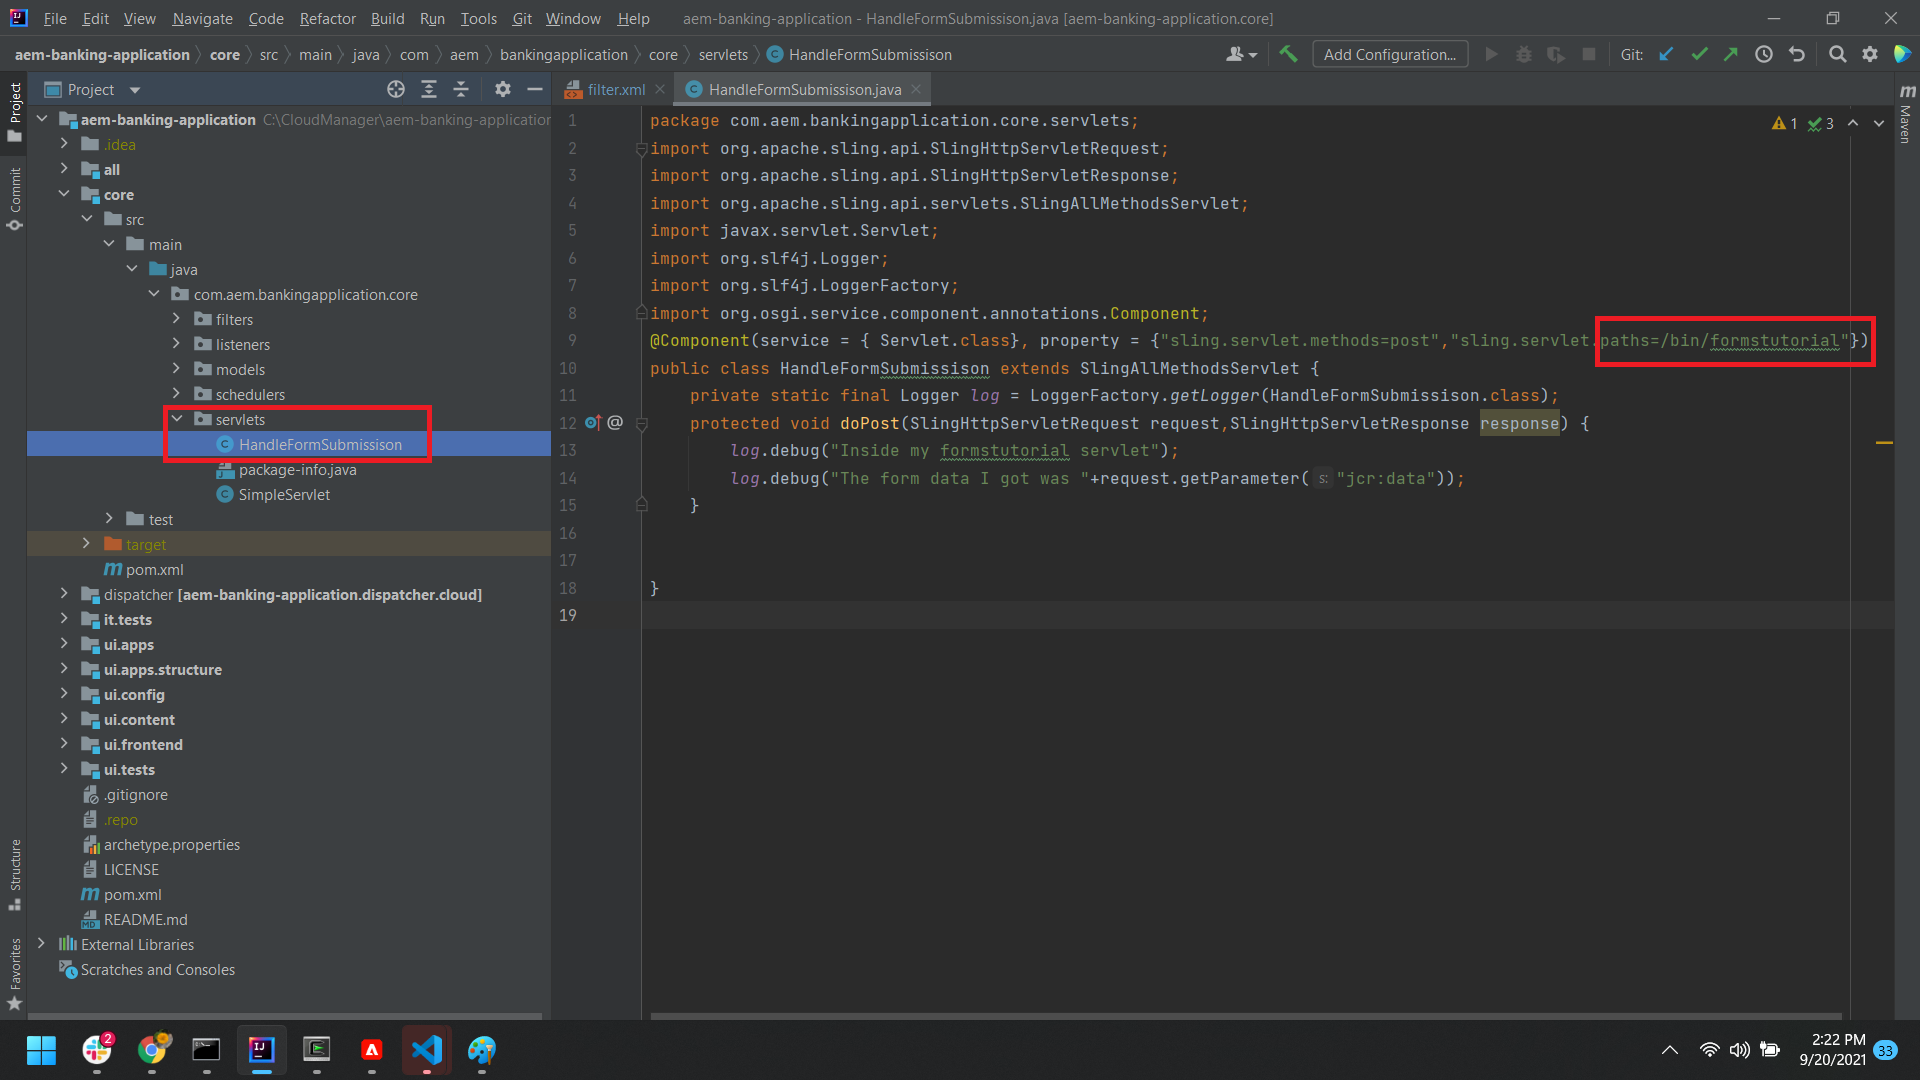Open Project panel options gear

click(x=503, y=90)
